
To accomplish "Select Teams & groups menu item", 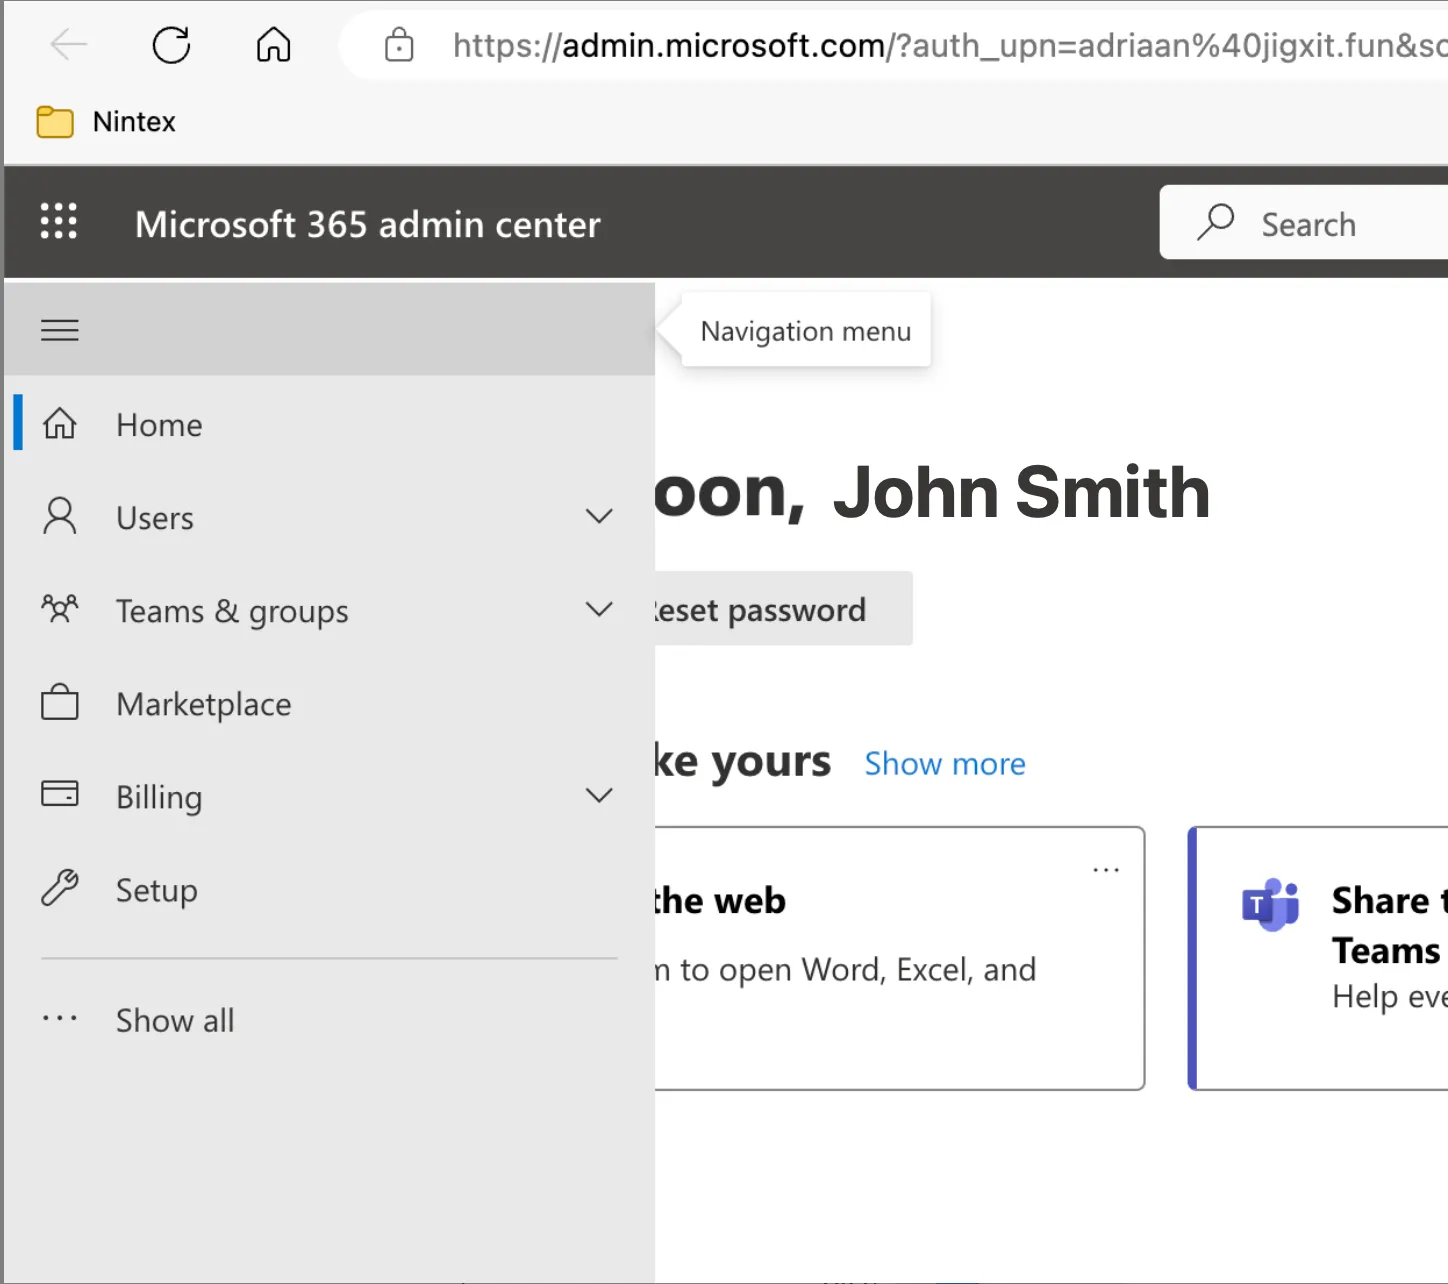I will pos(330,610).
